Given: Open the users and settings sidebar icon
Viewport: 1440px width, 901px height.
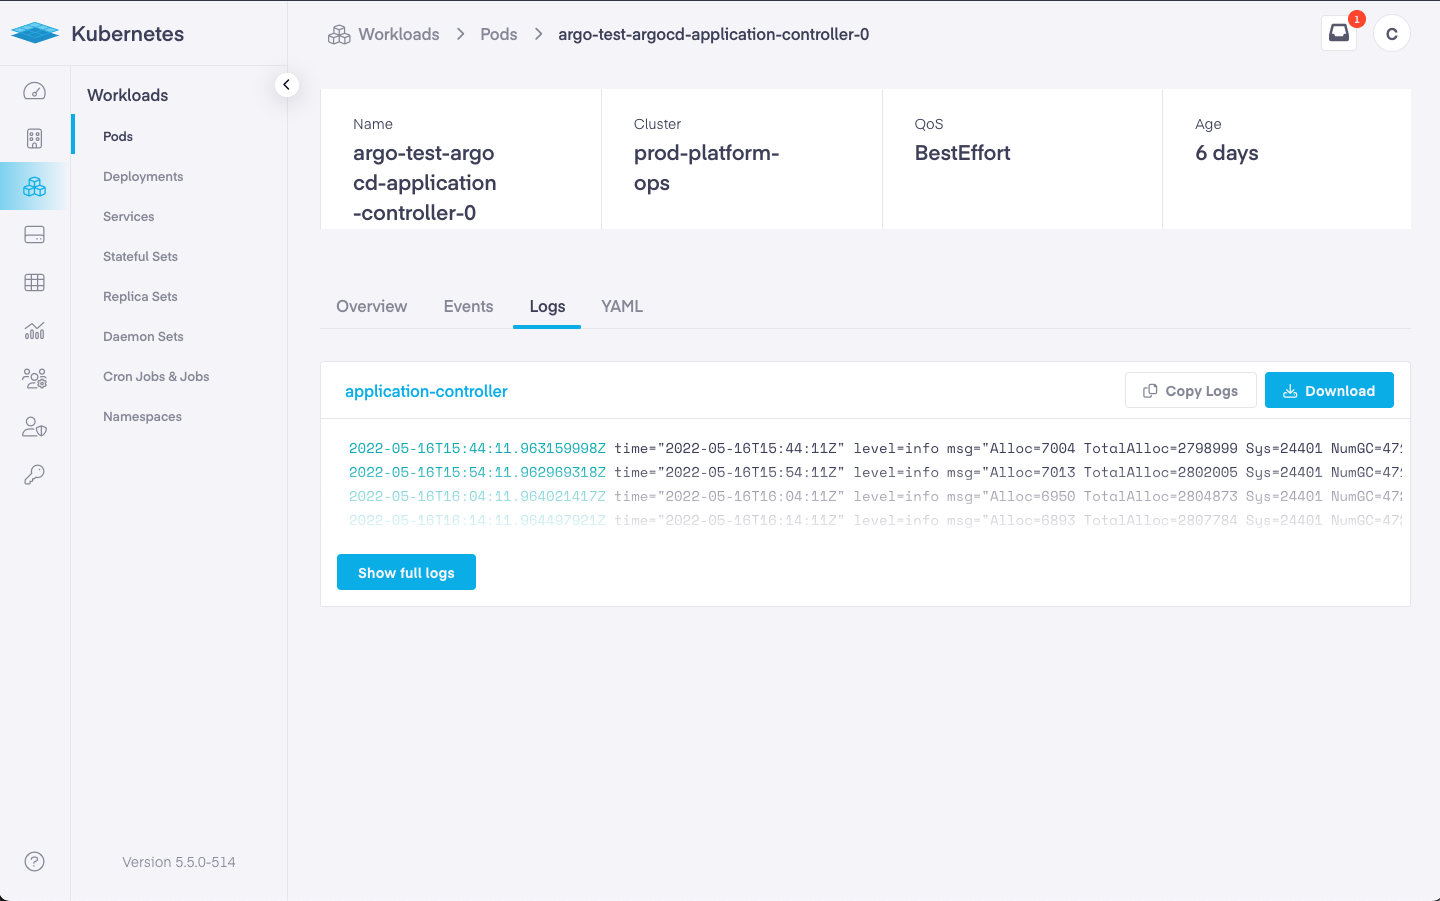Looking at the screenshot, I should (34, 378).
